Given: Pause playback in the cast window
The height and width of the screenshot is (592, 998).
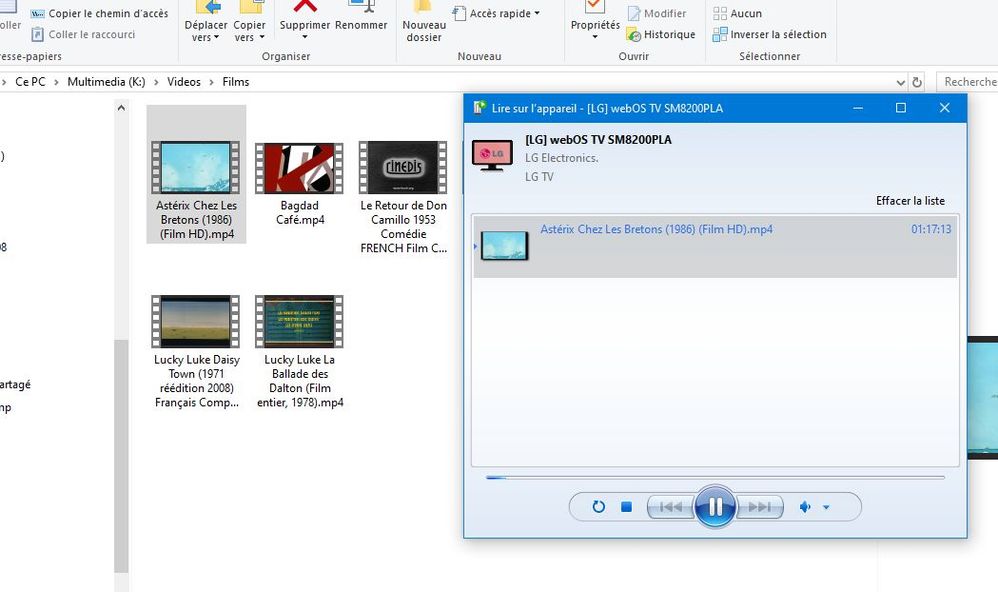Looking at the screenshot, I should (x=715, y=507).
